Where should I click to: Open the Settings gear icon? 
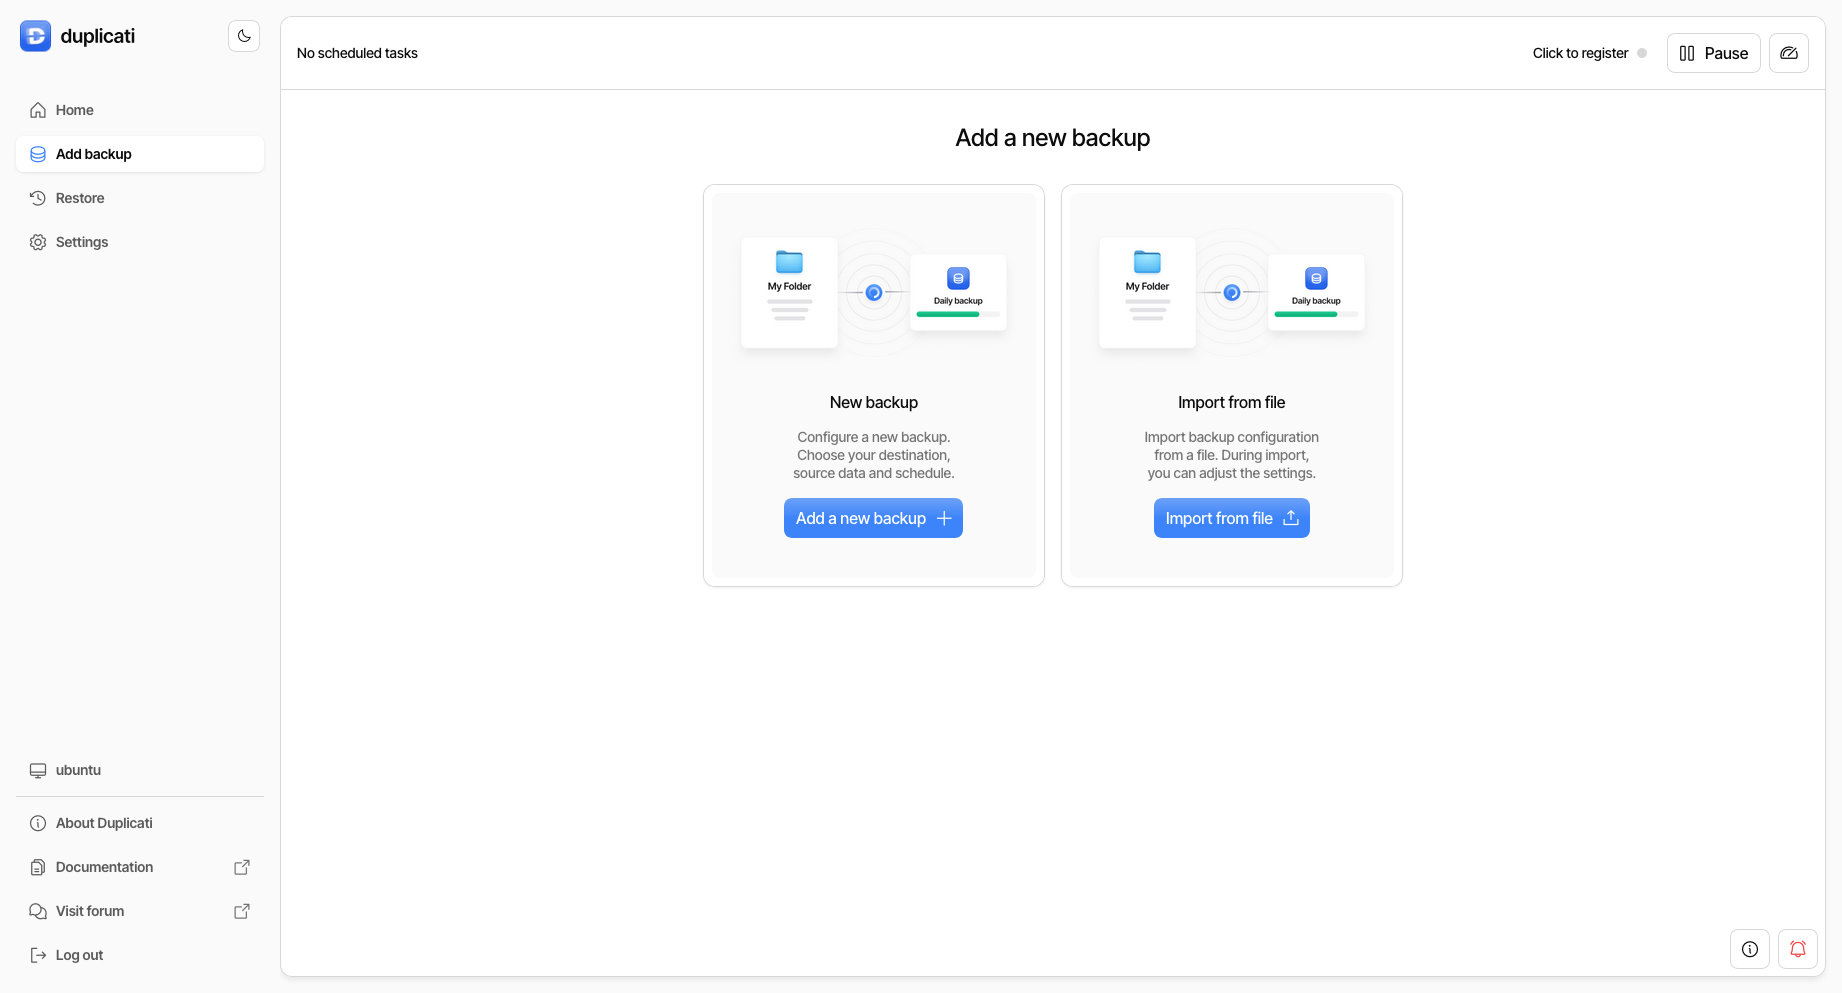click(37, 242)
